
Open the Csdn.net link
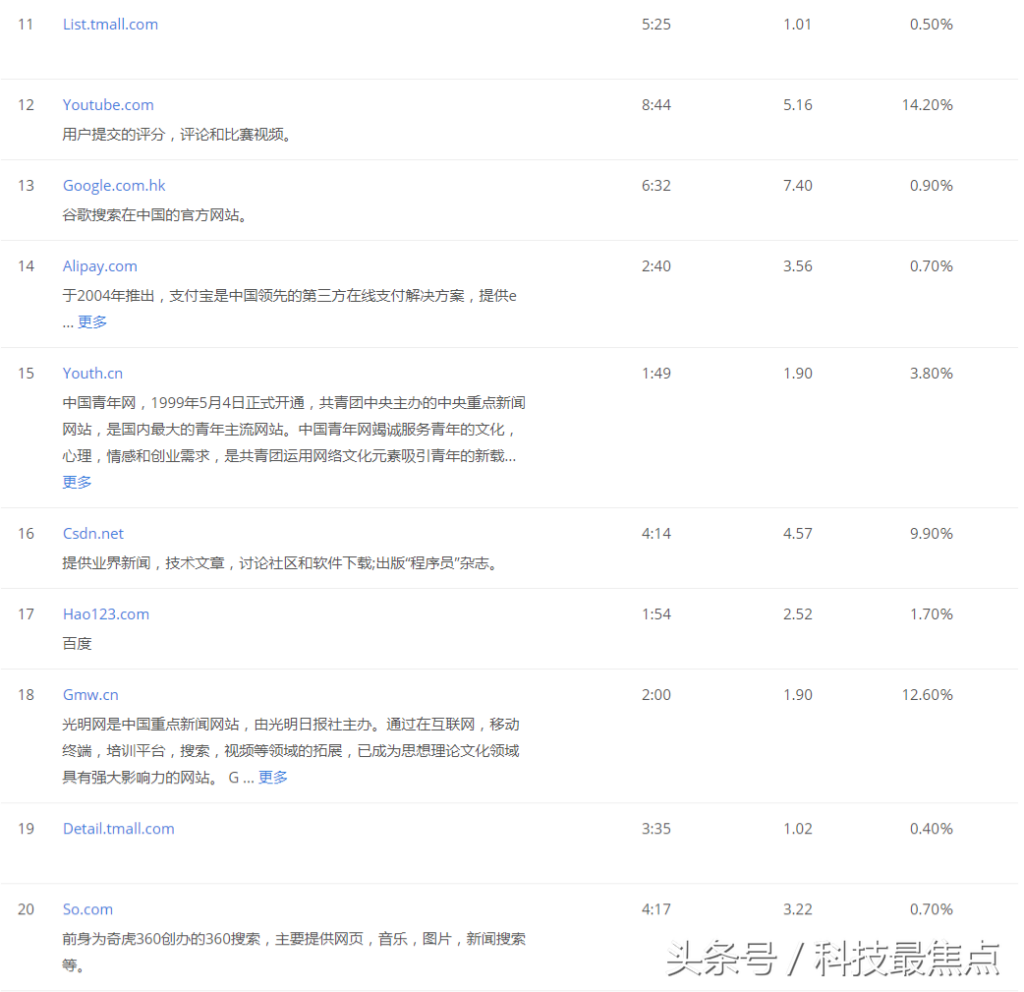(93, 534)
